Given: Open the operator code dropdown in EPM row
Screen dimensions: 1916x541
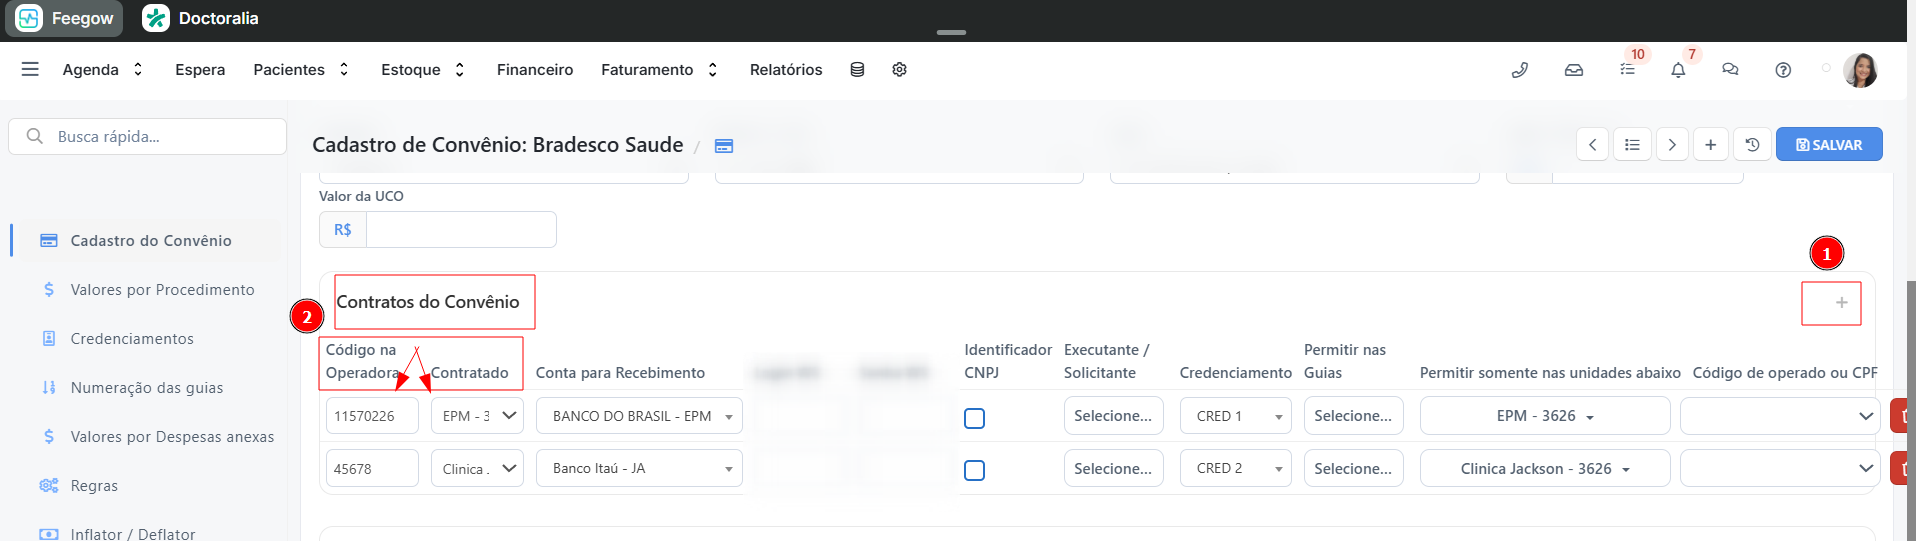Looking at the screenshot, I should 1779,416.
